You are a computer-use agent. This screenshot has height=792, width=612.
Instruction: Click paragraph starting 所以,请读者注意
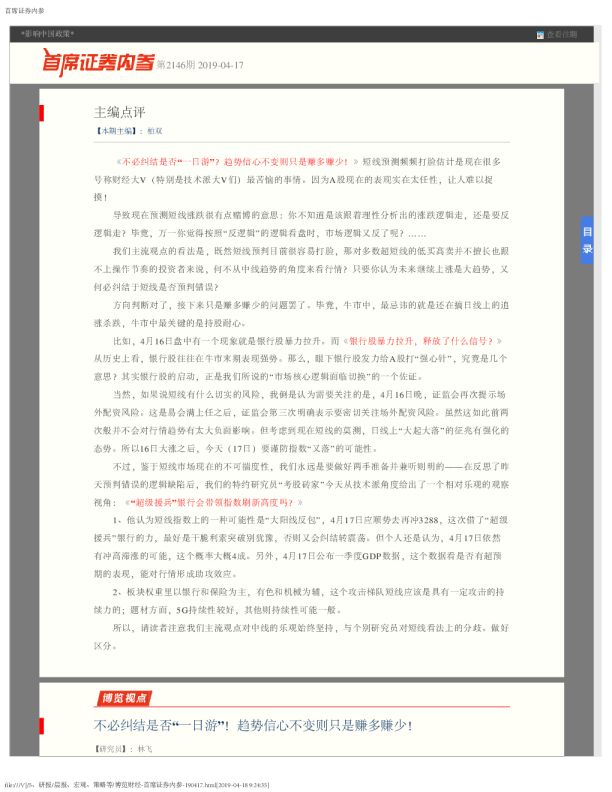pyautogui.click(x=301, y=636)
